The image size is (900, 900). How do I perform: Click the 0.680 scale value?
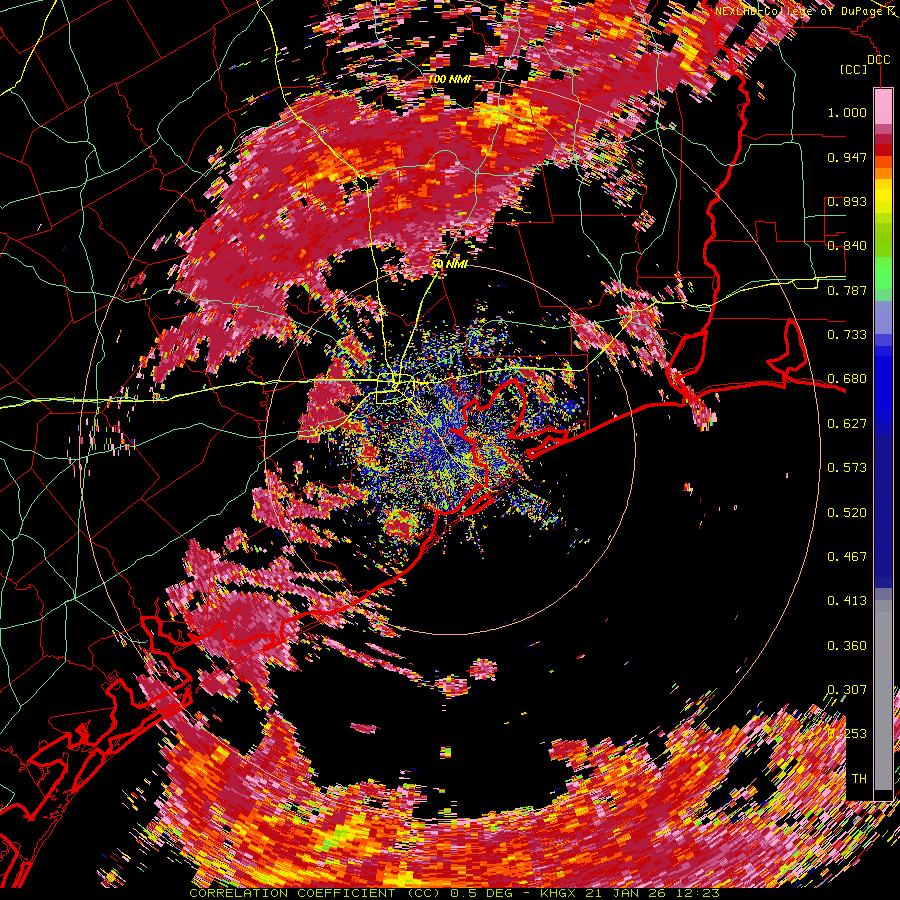coord(847,379)
